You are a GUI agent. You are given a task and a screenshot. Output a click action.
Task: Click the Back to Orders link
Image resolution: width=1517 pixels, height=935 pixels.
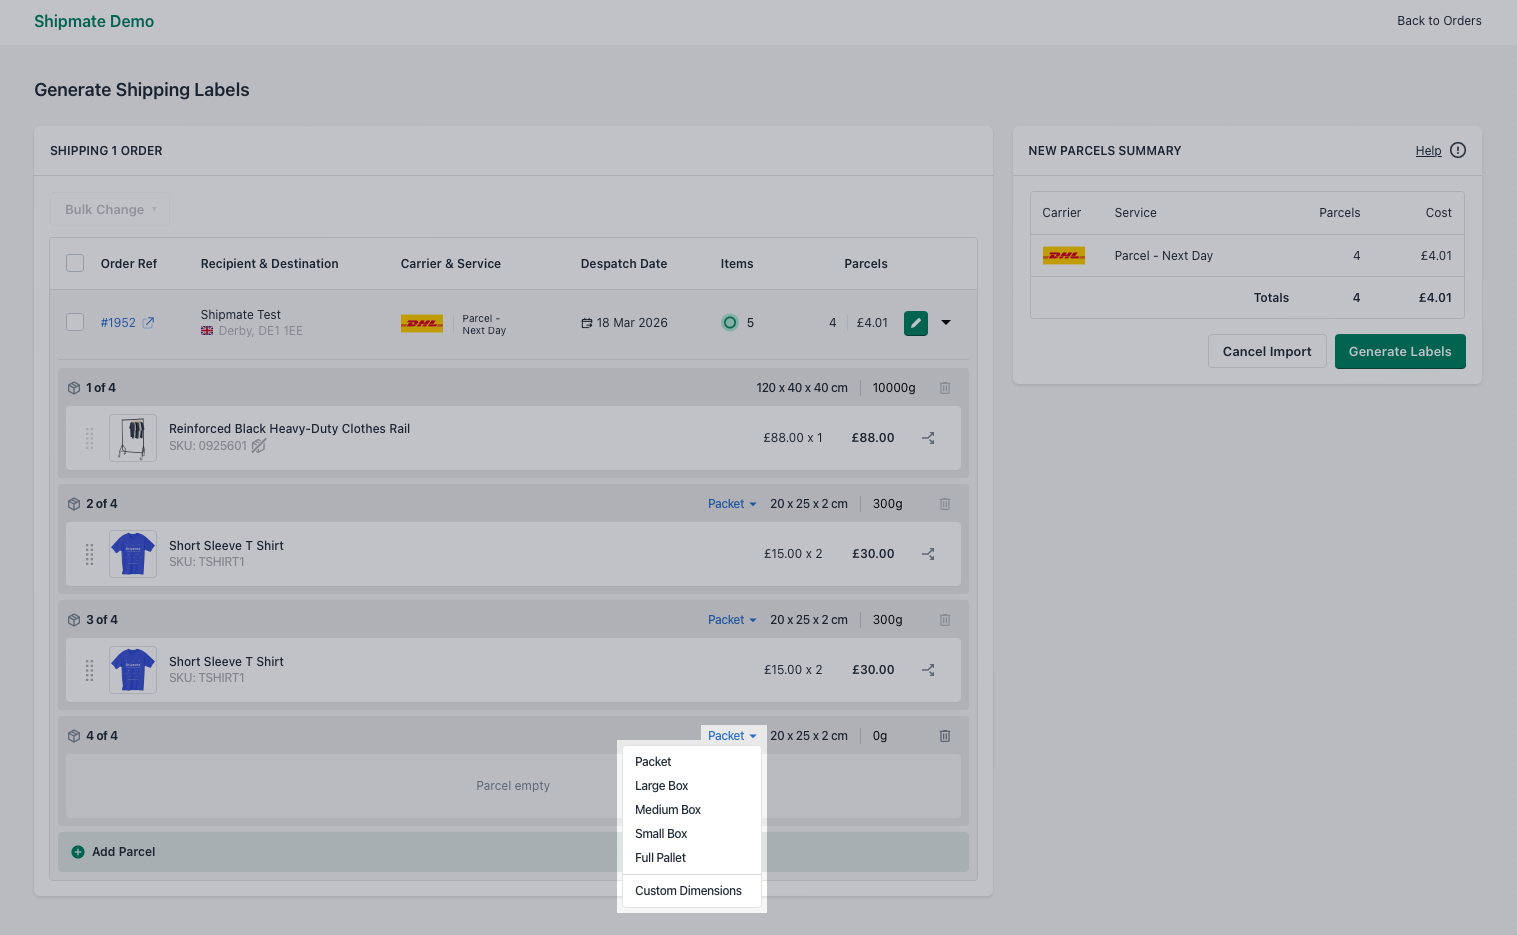click(1439, 20)
